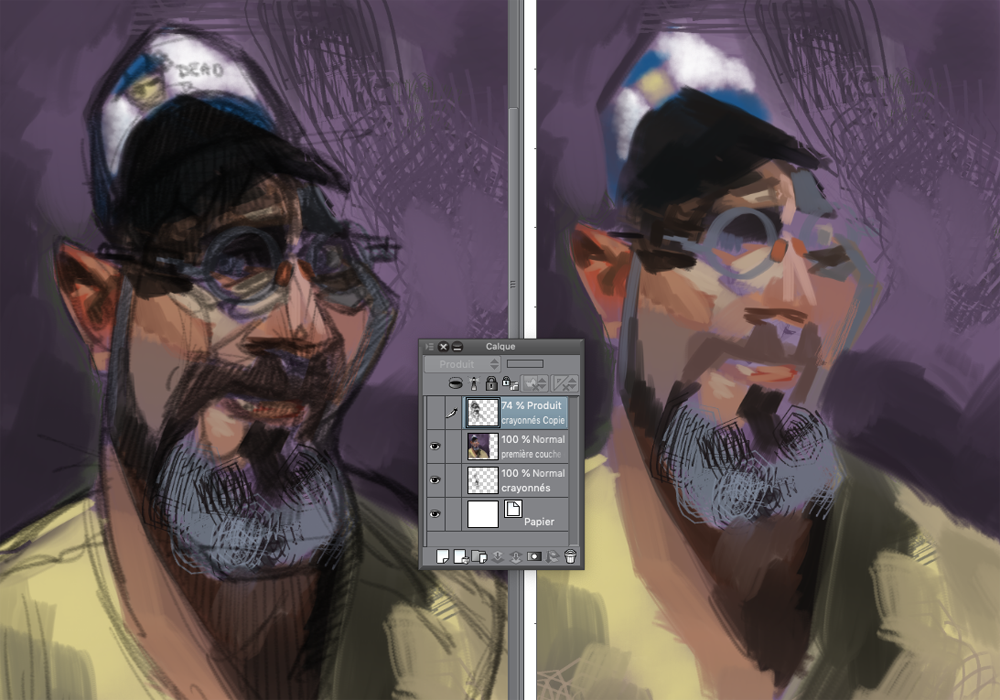1000x700 pixels.
Task: Create a new layer folder
Action: [x=478, y=556]
